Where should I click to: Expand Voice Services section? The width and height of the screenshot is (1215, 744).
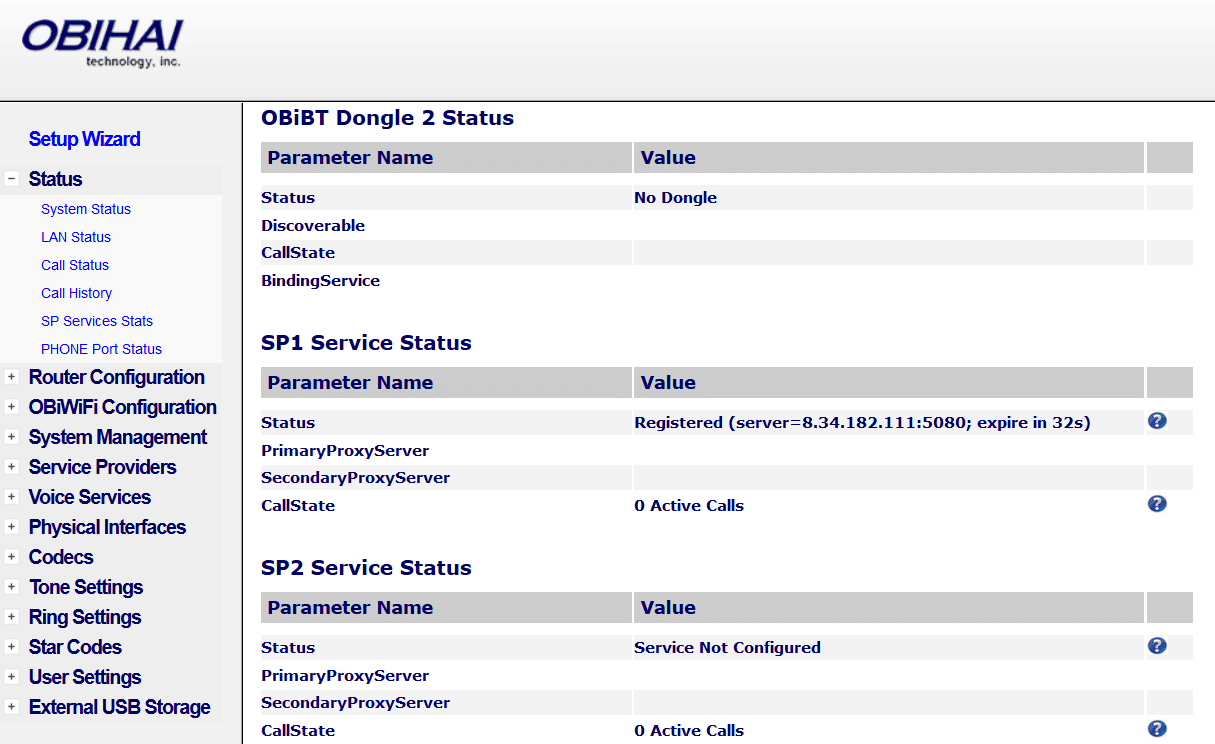pyautogui.click(x=12, y=497)
